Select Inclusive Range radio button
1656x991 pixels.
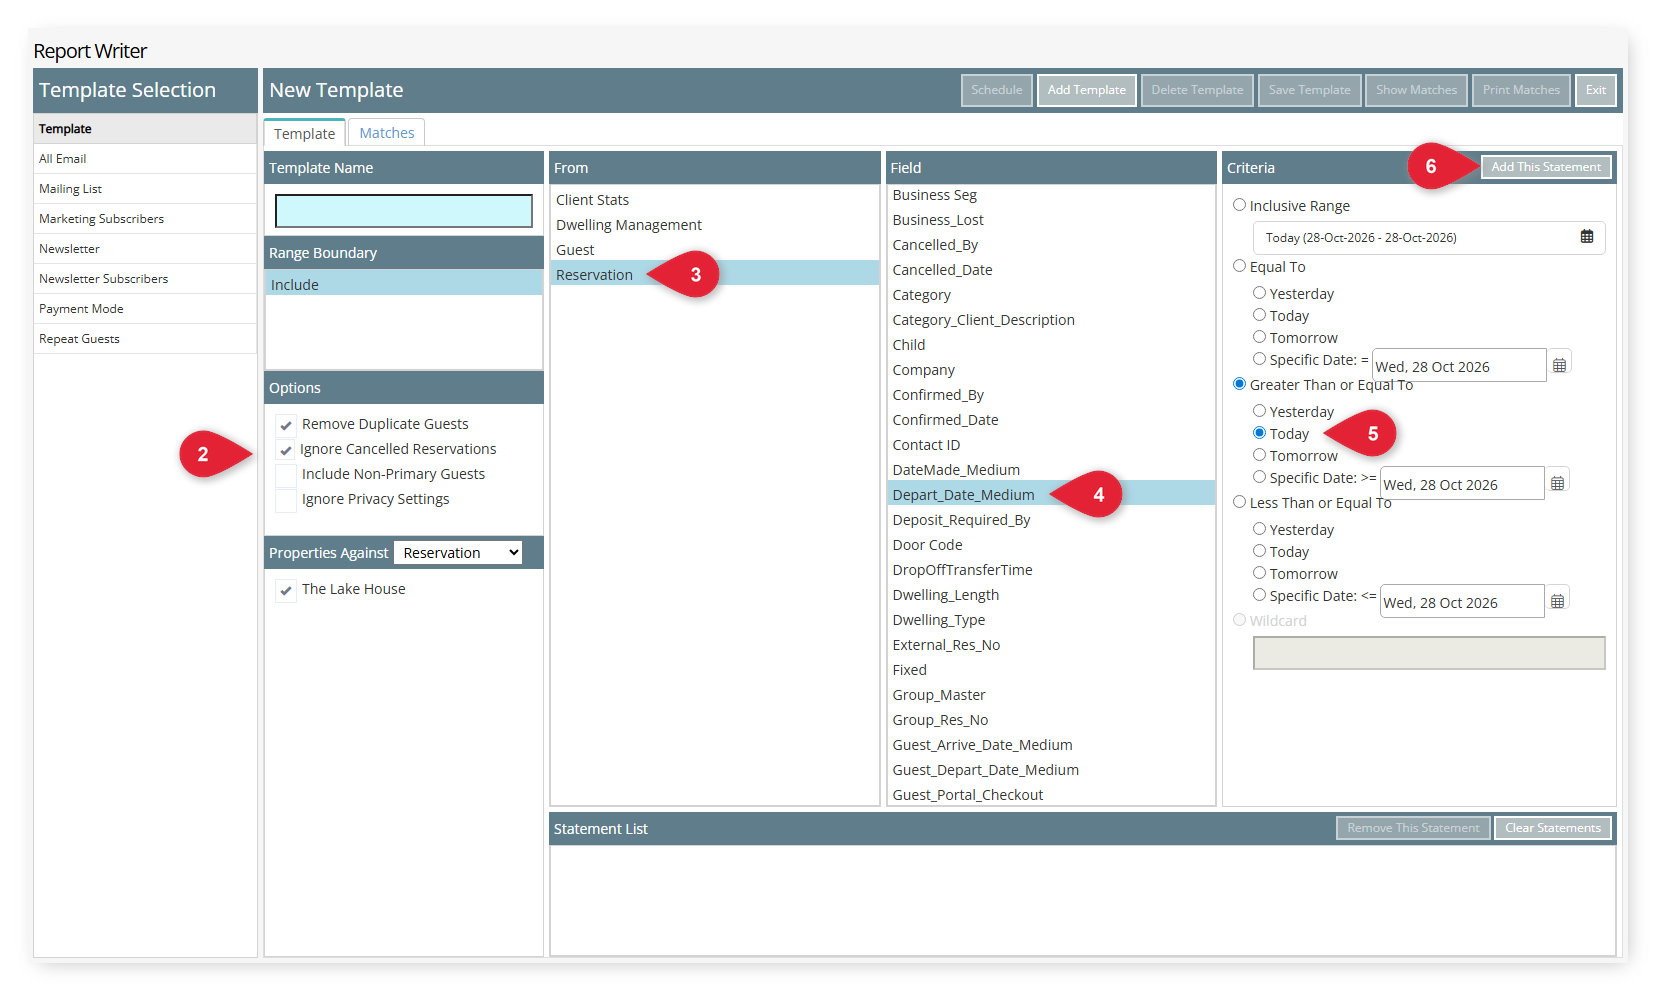(1239, 205)
